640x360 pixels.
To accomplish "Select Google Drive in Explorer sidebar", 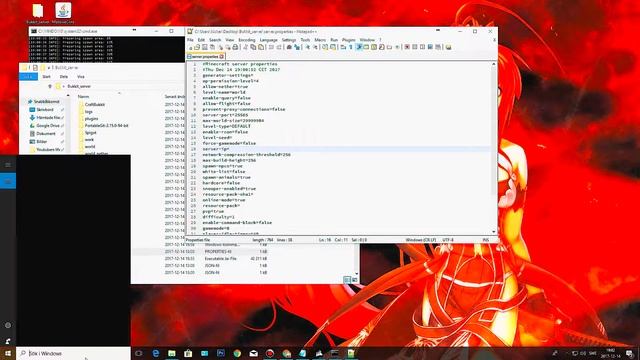I will pos(47,126).
